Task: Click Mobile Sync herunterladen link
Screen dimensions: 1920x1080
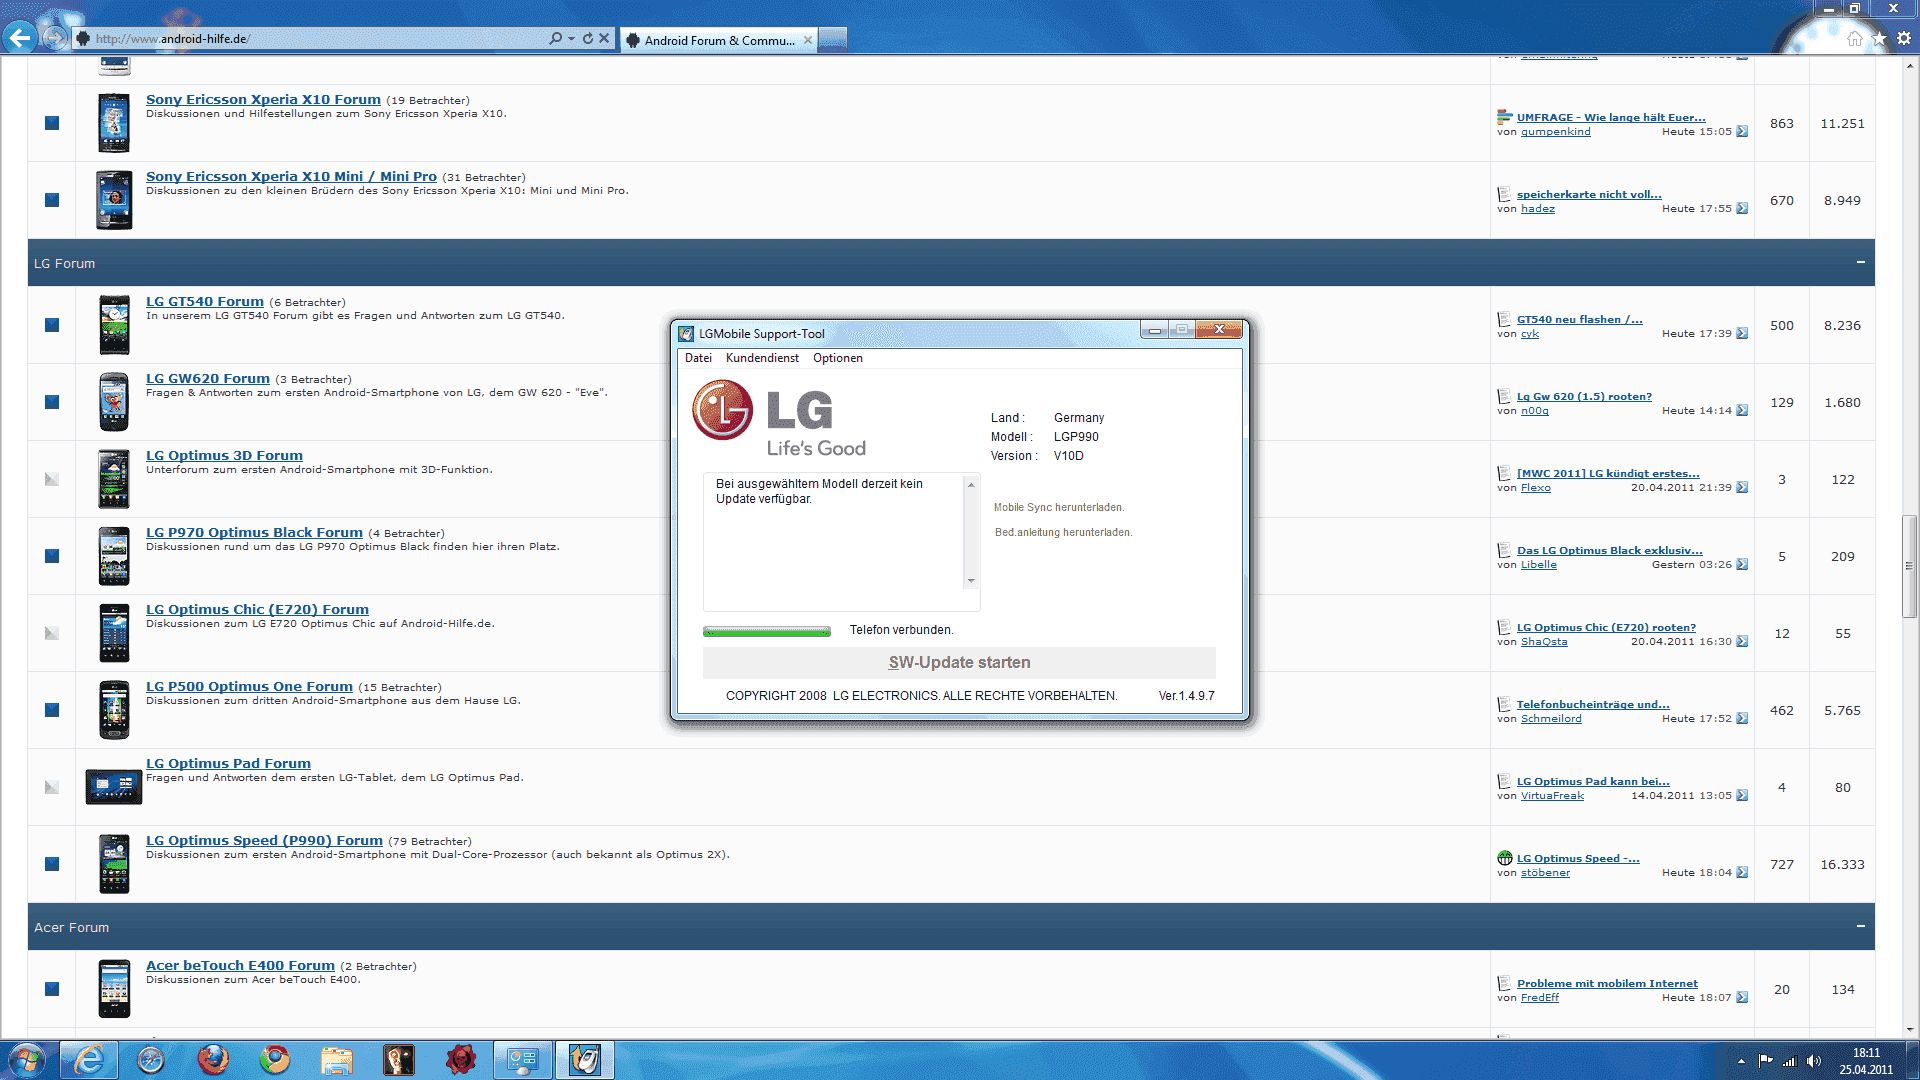Action: [1059, 508]
